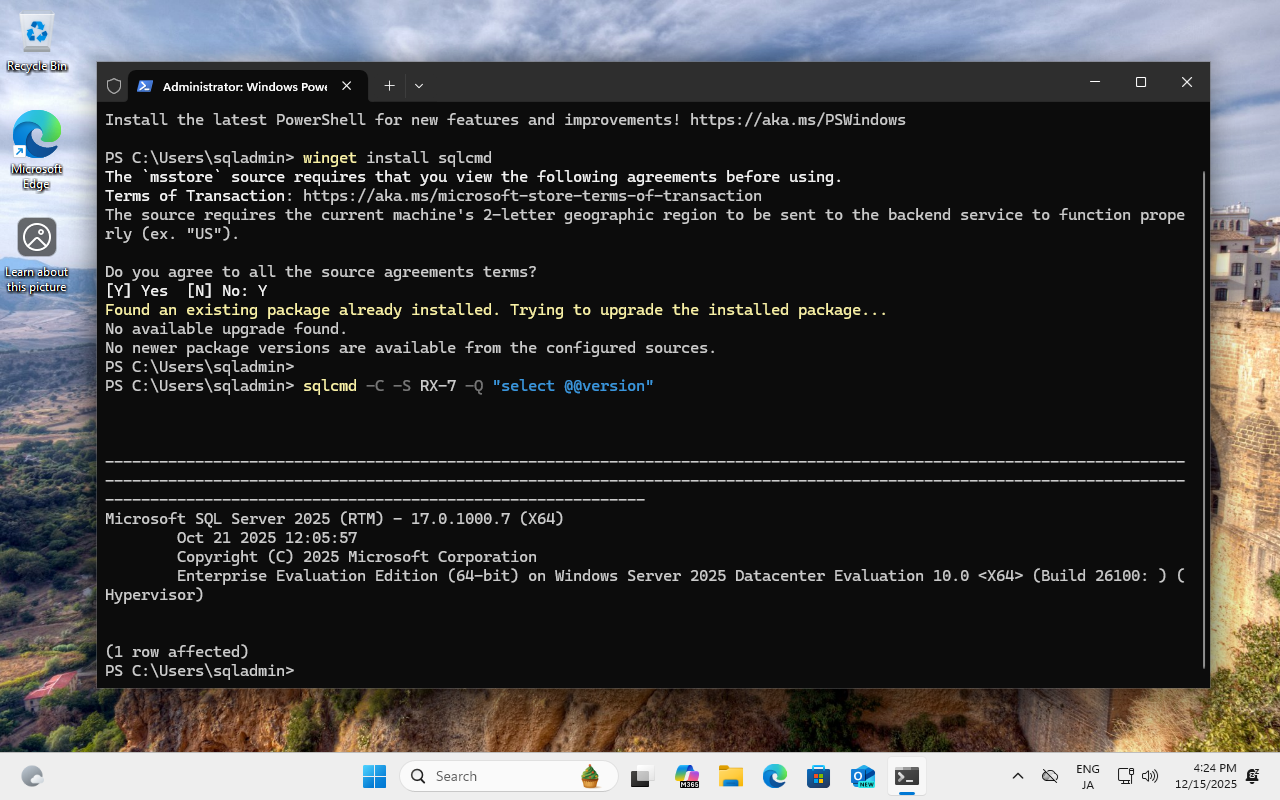The width and height of the screenshot is (1280, 800).
Task: Open the new Outlook app from the taskbar
Action: [x=862, y=776]
